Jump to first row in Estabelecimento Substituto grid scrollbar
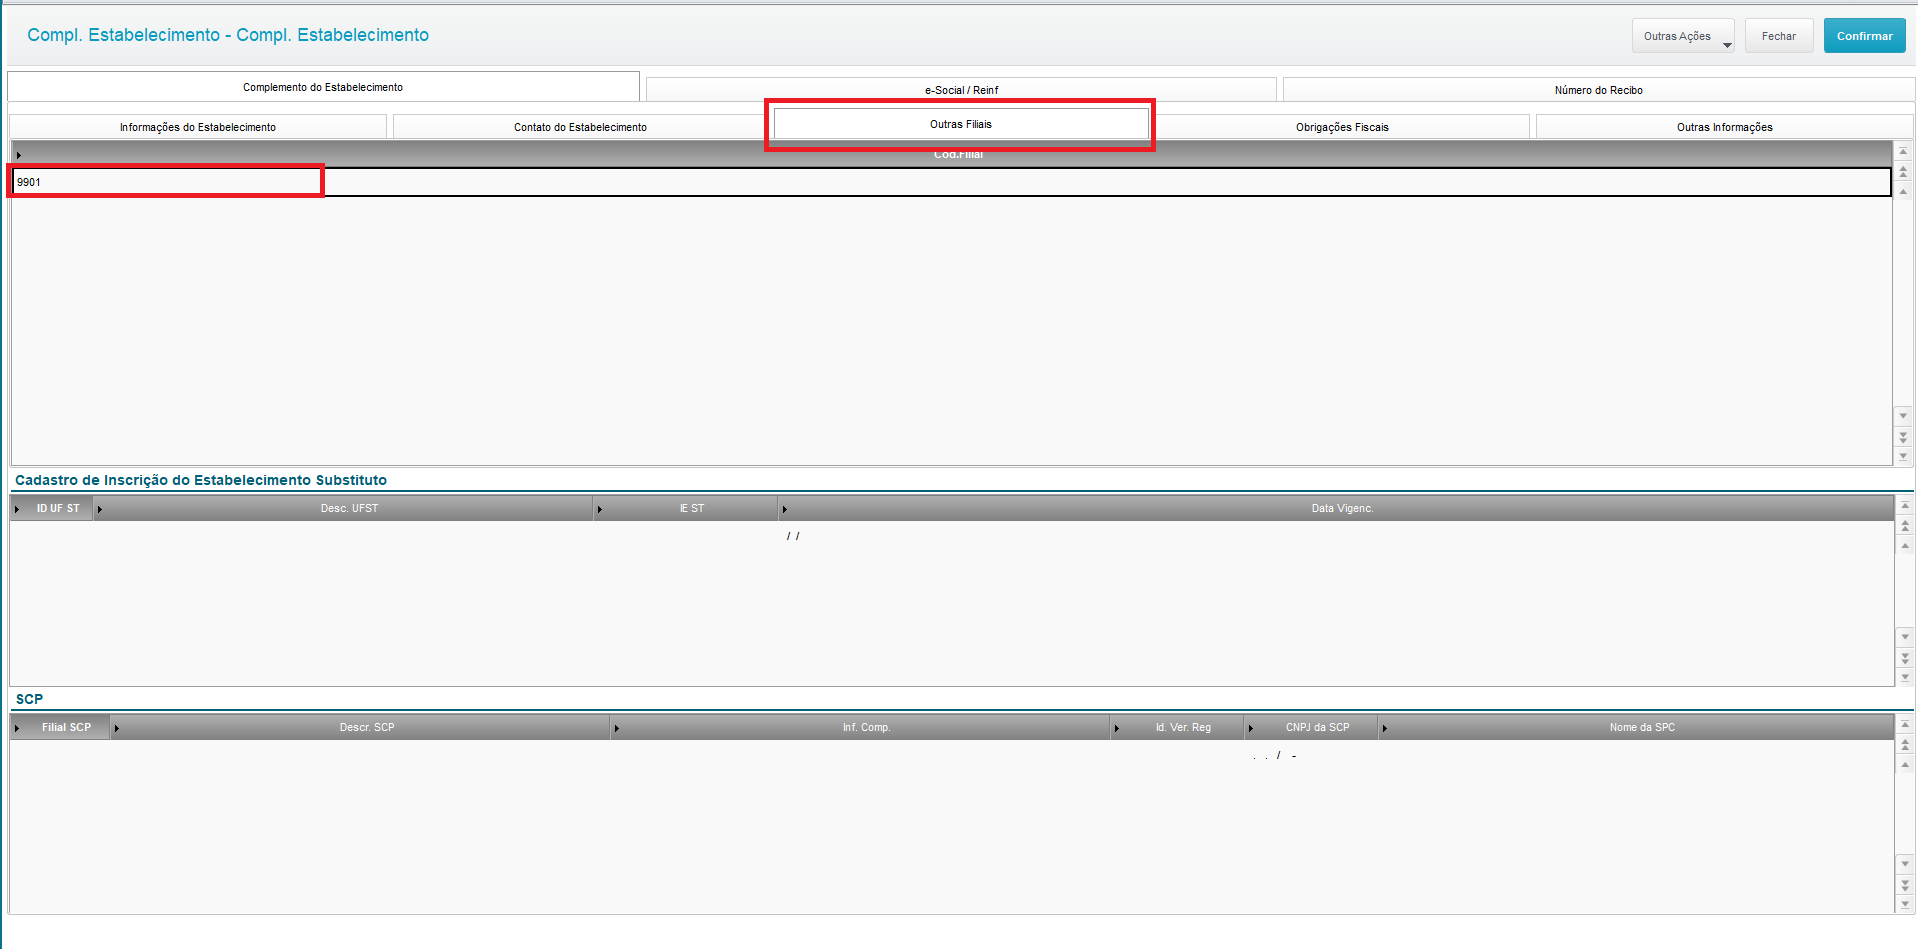The height and width of the screenshot is (949, 1918). [x=1905, y=506]
